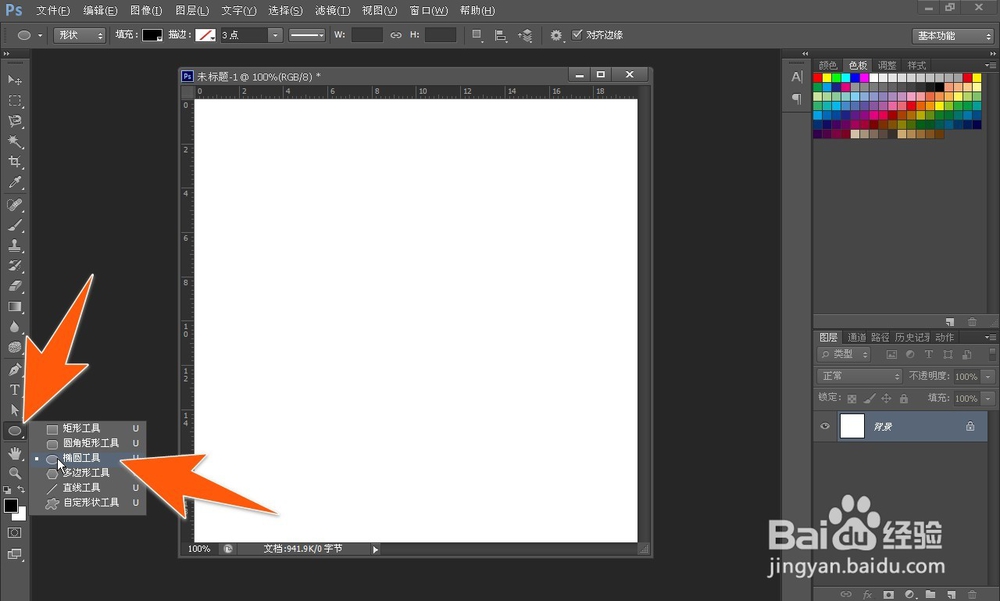Switch to the 通道 tab
This screenshot has width=1000, height=601.
click(x=857, y=338)
